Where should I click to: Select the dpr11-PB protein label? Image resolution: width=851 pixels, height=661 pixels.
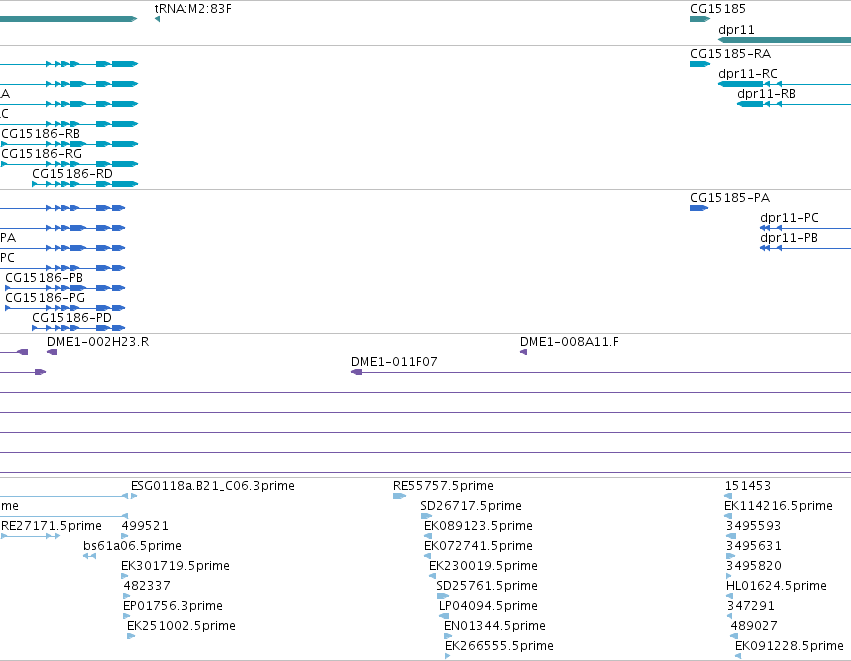click(x=789, y=238)
